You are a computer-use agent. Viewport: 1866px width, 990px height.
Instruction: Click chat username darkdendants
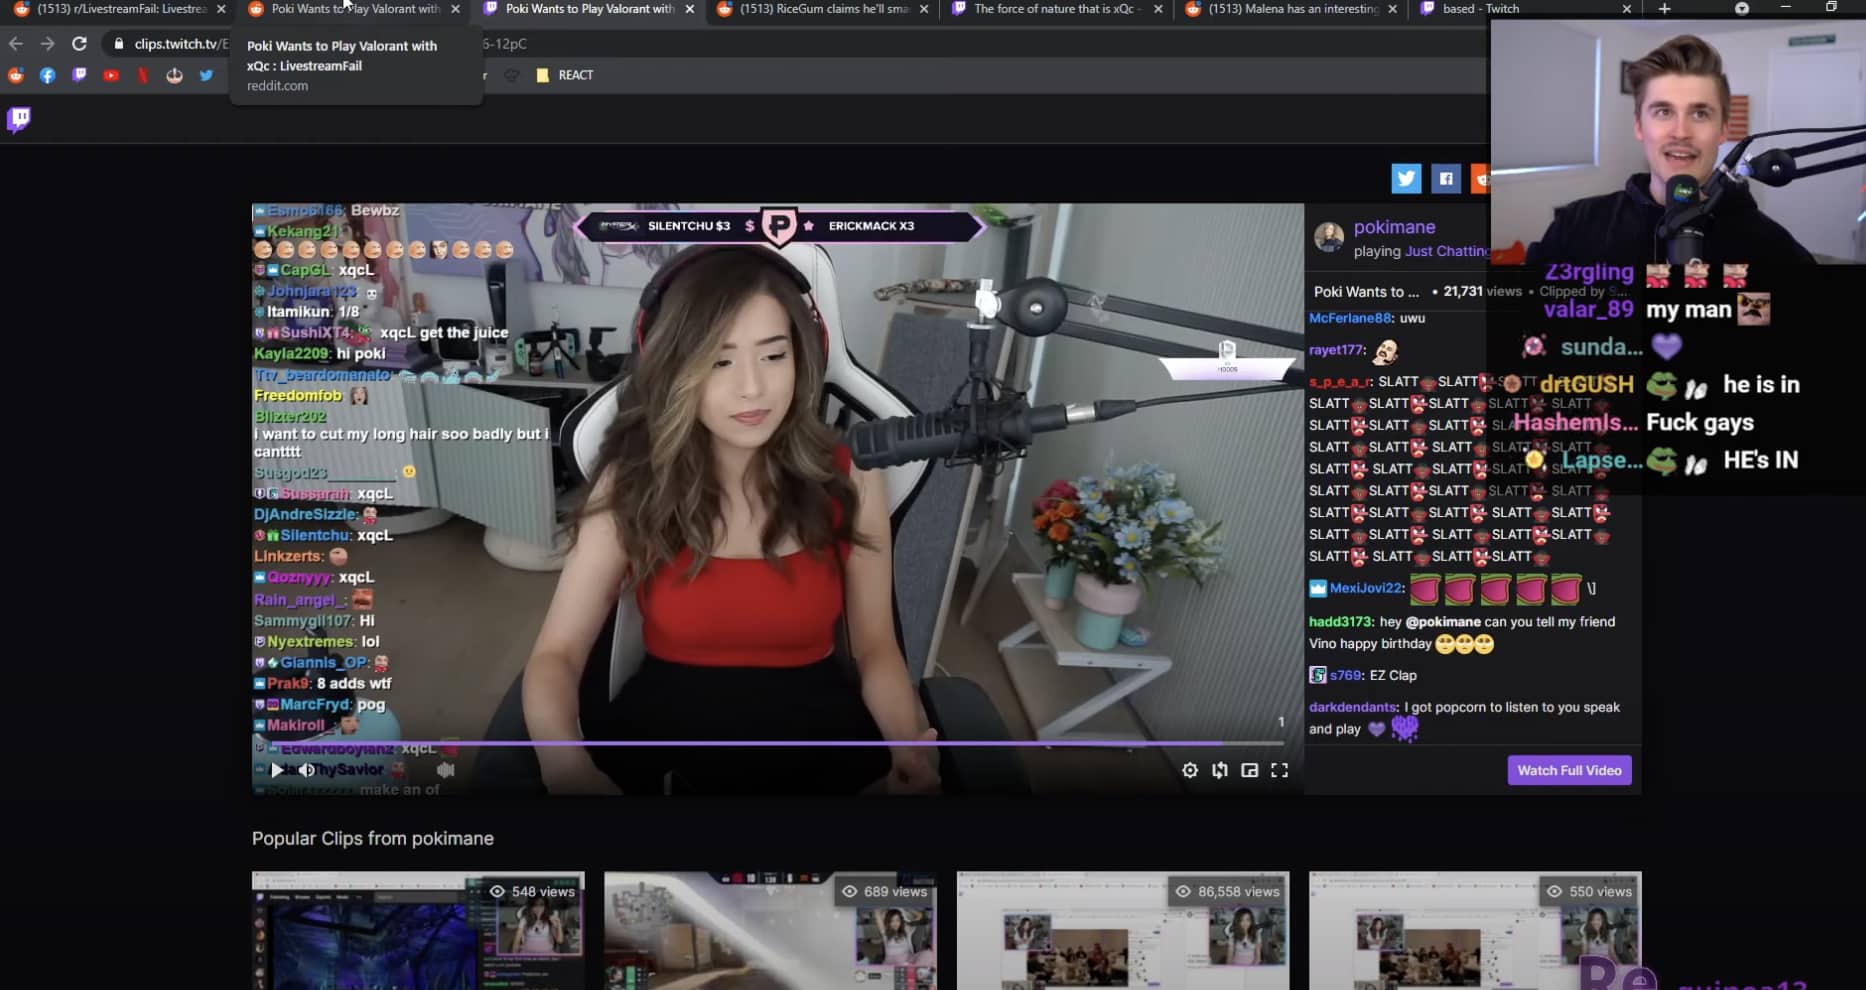pos(1352,707)
